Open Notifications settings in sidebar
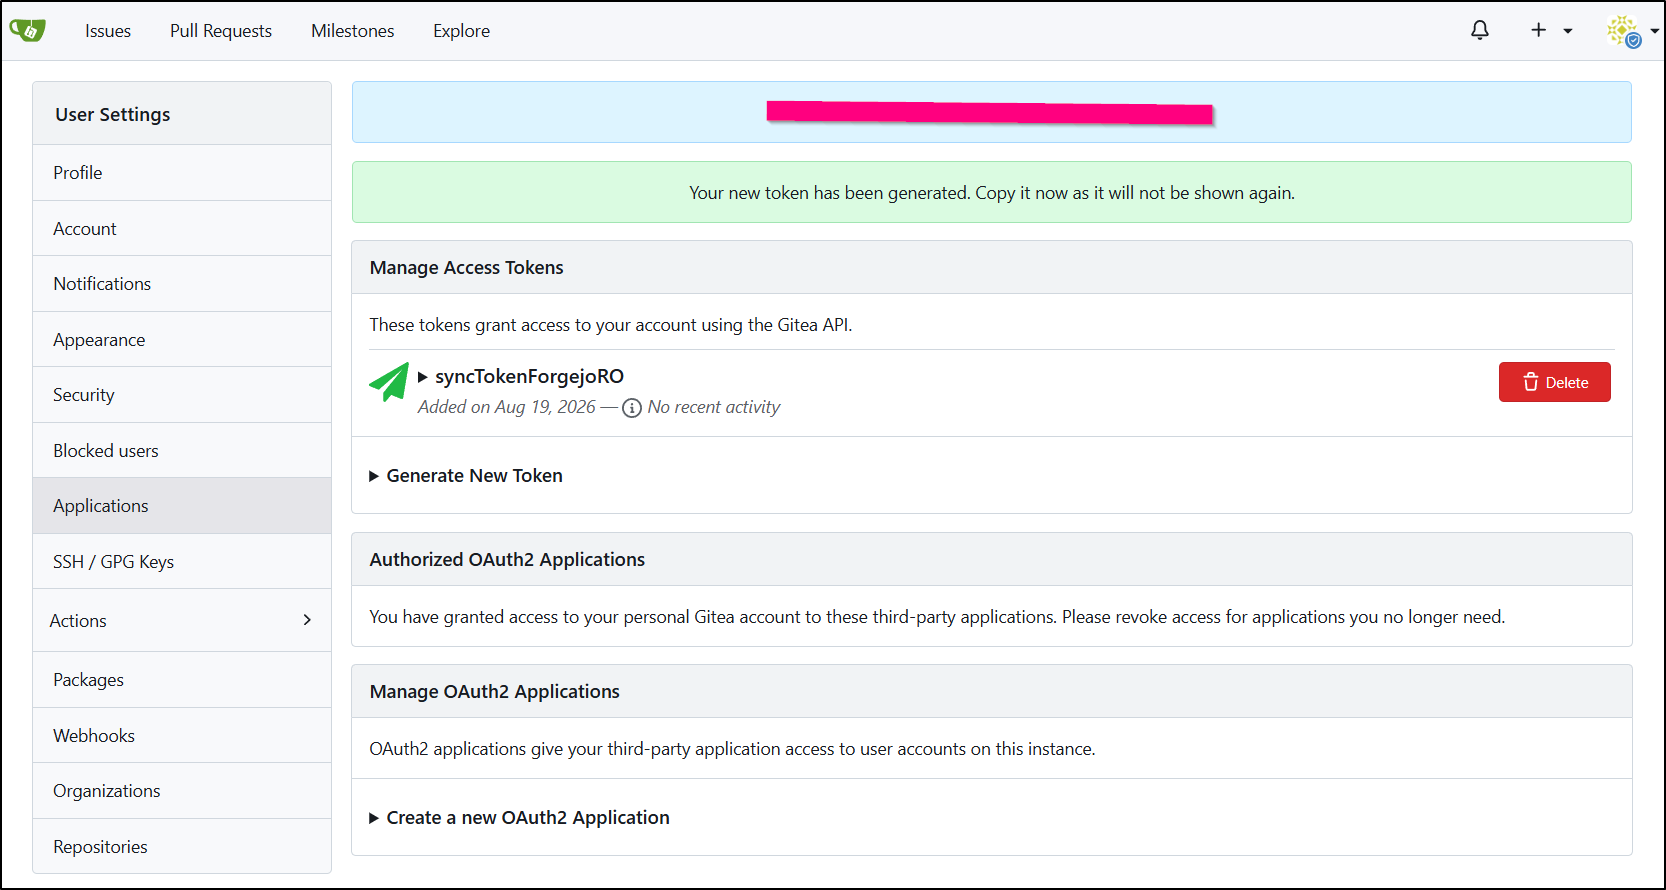This screenshot has width=1666, height=890. [182, 284]
